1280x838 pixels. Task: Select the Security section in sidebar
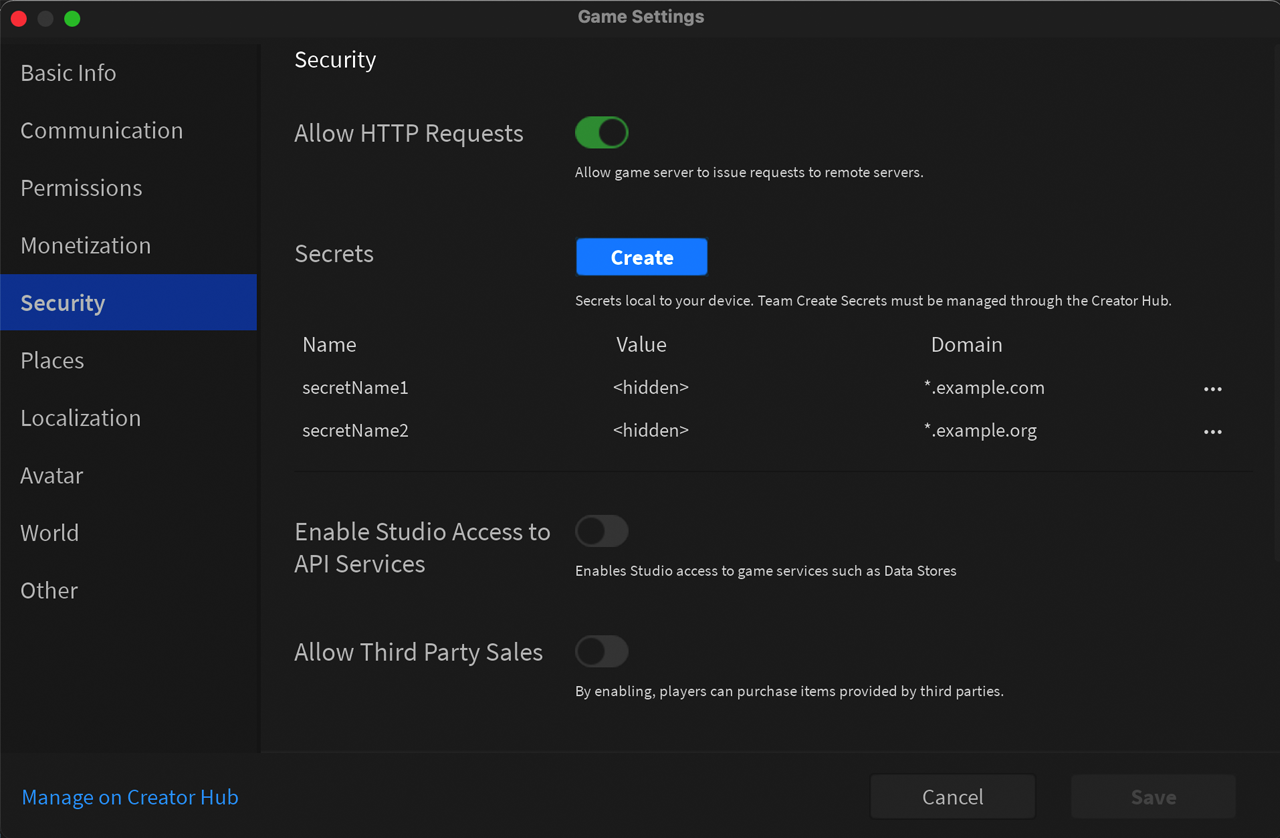(x=62, y=302)
